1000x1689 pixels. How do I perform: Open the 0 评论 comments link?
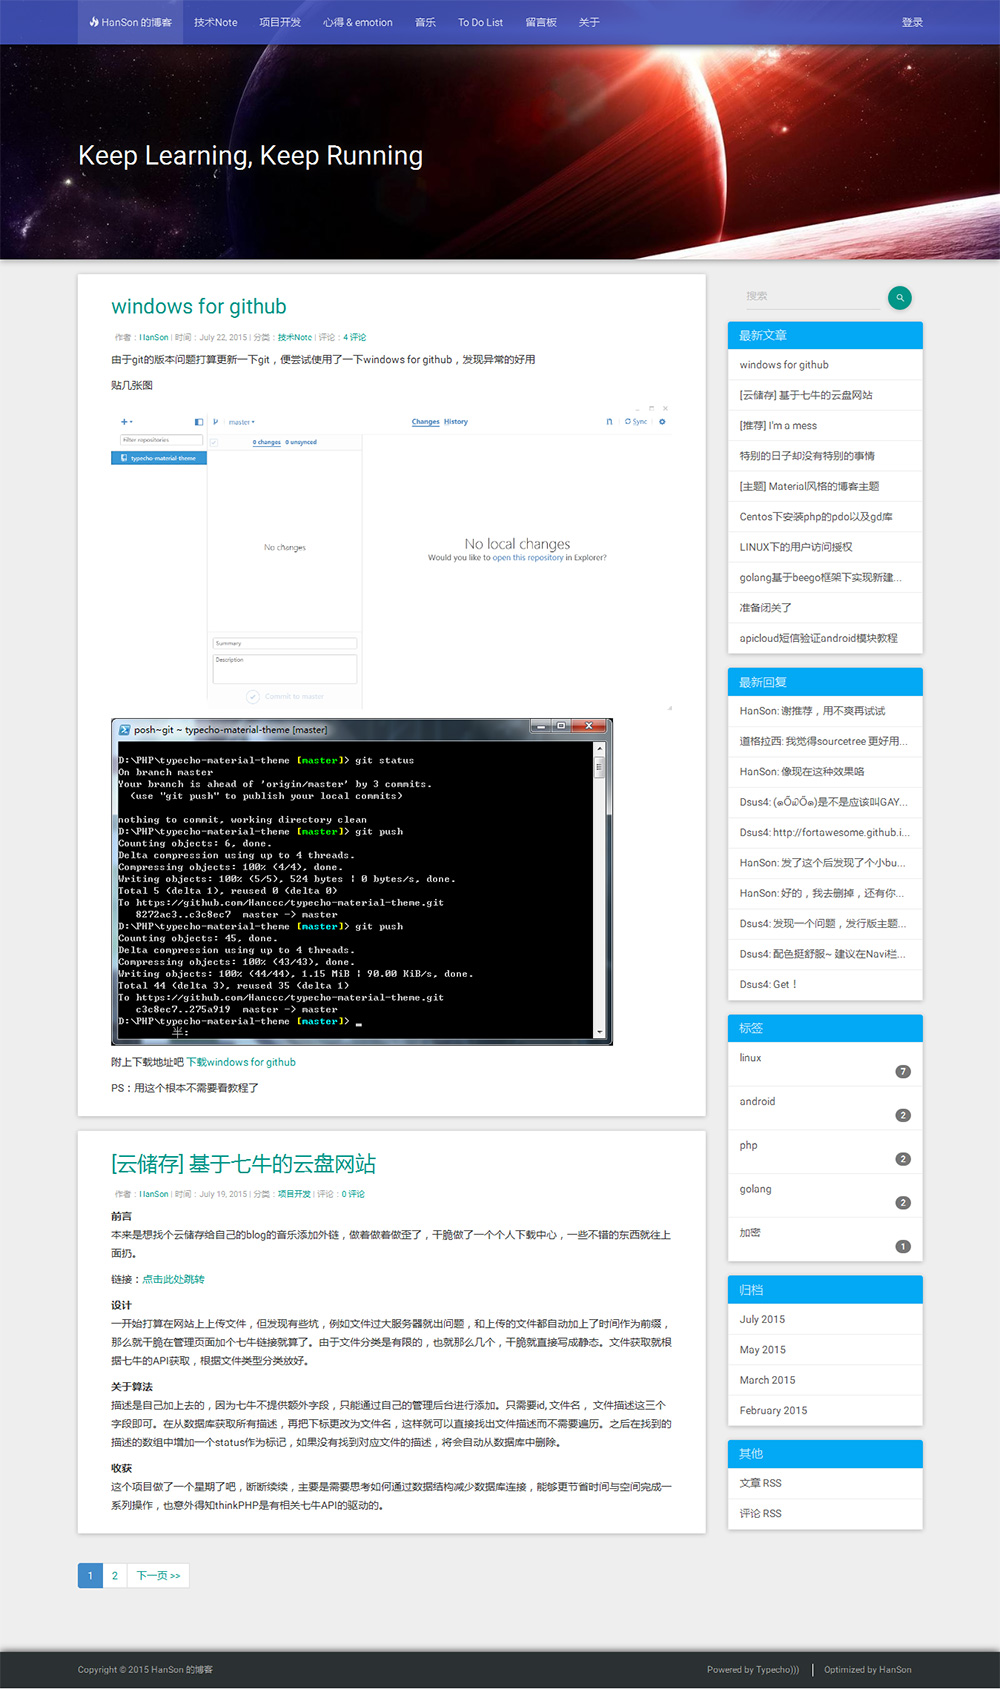(353, 1194)
